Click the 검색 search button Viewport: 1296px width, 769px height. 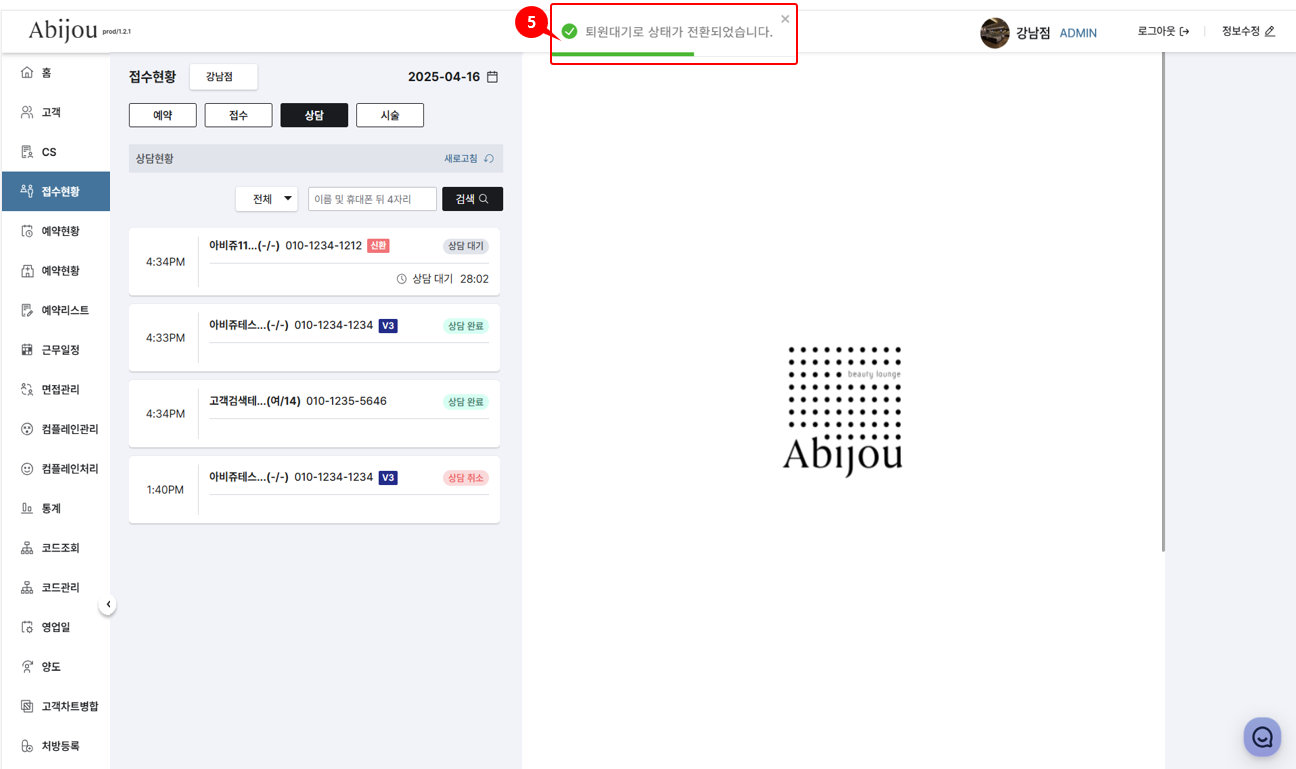pyautogui.click(x=472, y=199)
